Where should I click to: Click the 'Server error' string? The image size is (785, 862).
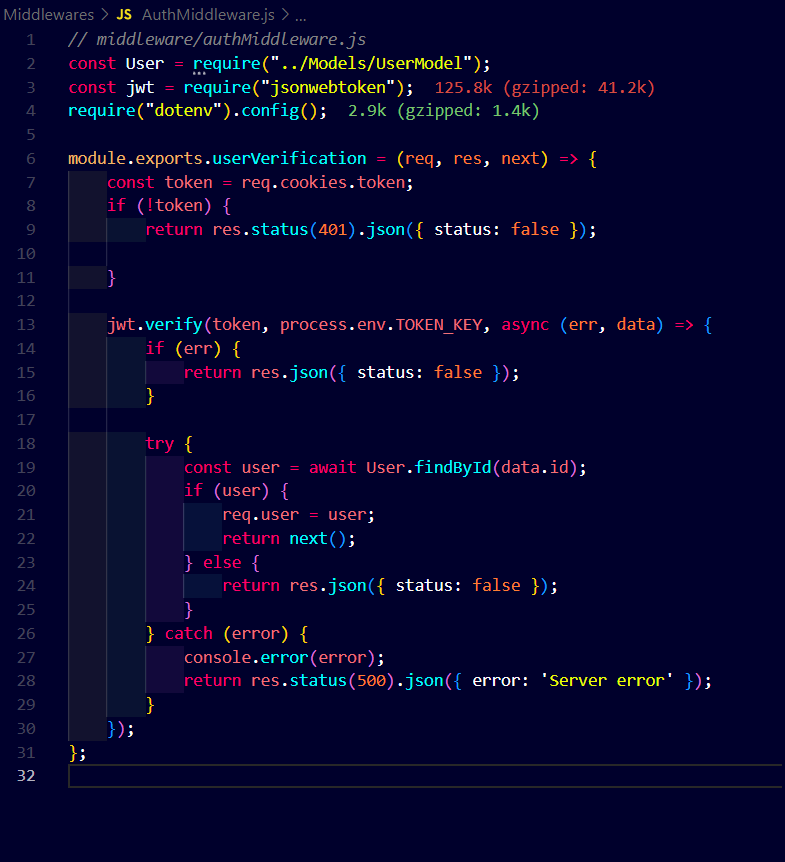tap(606, 681)
